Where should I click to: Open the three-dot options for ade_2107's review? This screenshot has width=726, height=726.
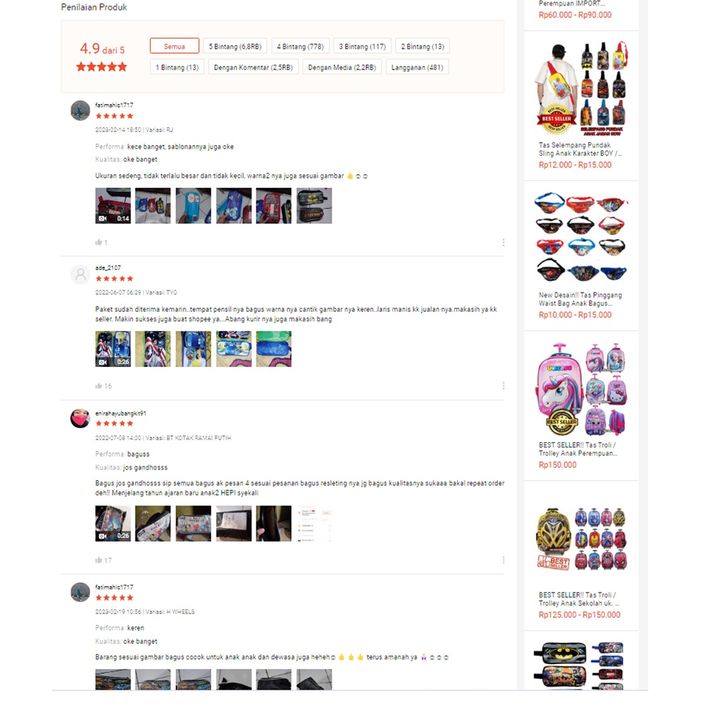(x=503, y=386)
